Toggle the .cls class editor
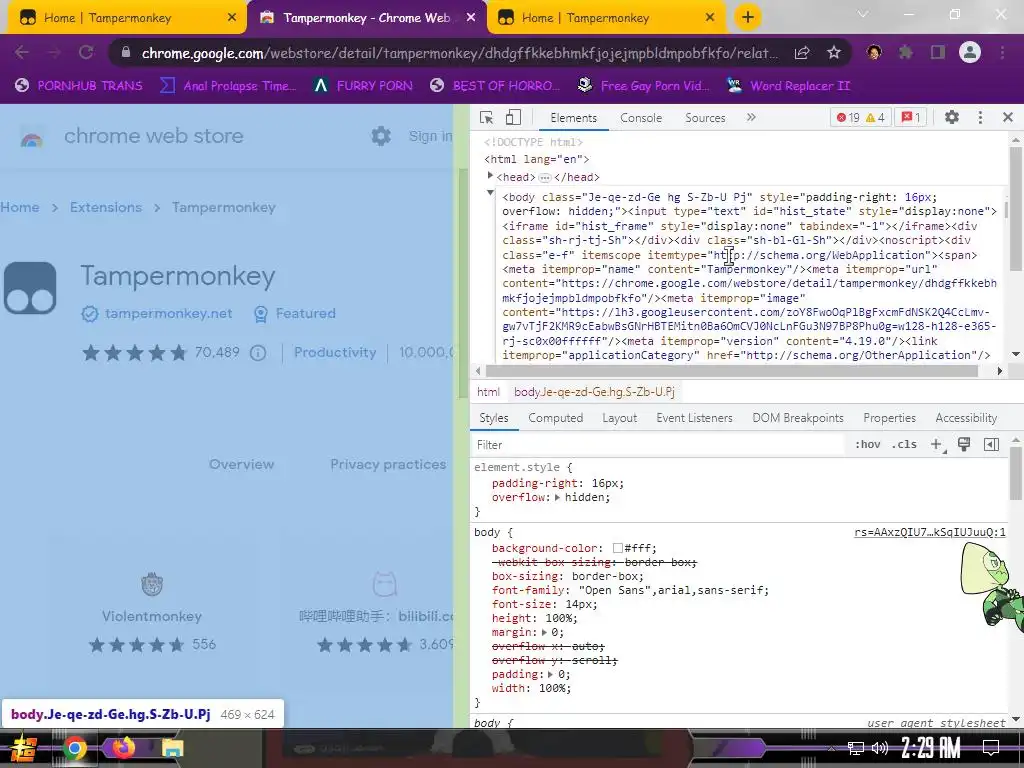The image size is (1024, 768). 904,444
